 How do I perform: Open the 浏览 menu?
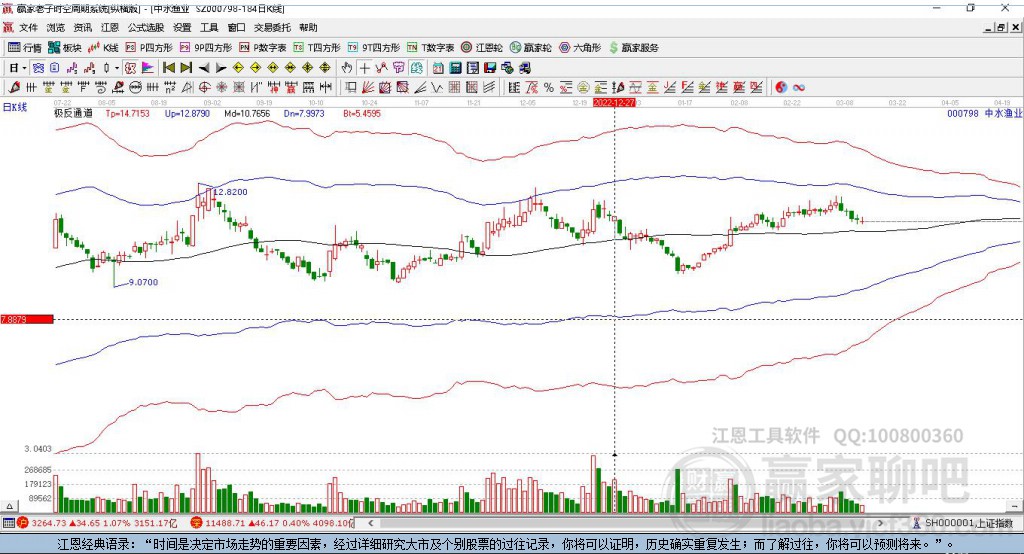pyautogui.click(x=56, y=27)
